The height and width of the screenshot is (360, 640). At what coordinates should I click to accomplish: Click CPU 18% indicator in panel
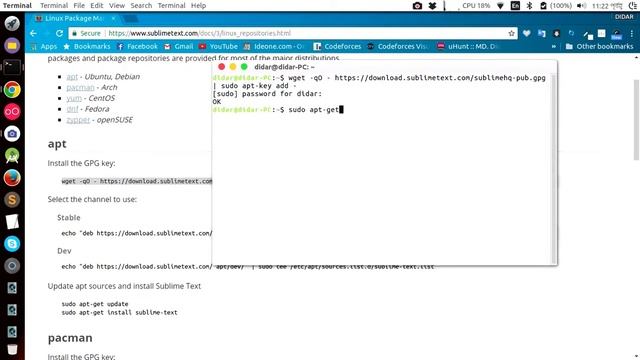pyautogui.click(x=476, y=6)
